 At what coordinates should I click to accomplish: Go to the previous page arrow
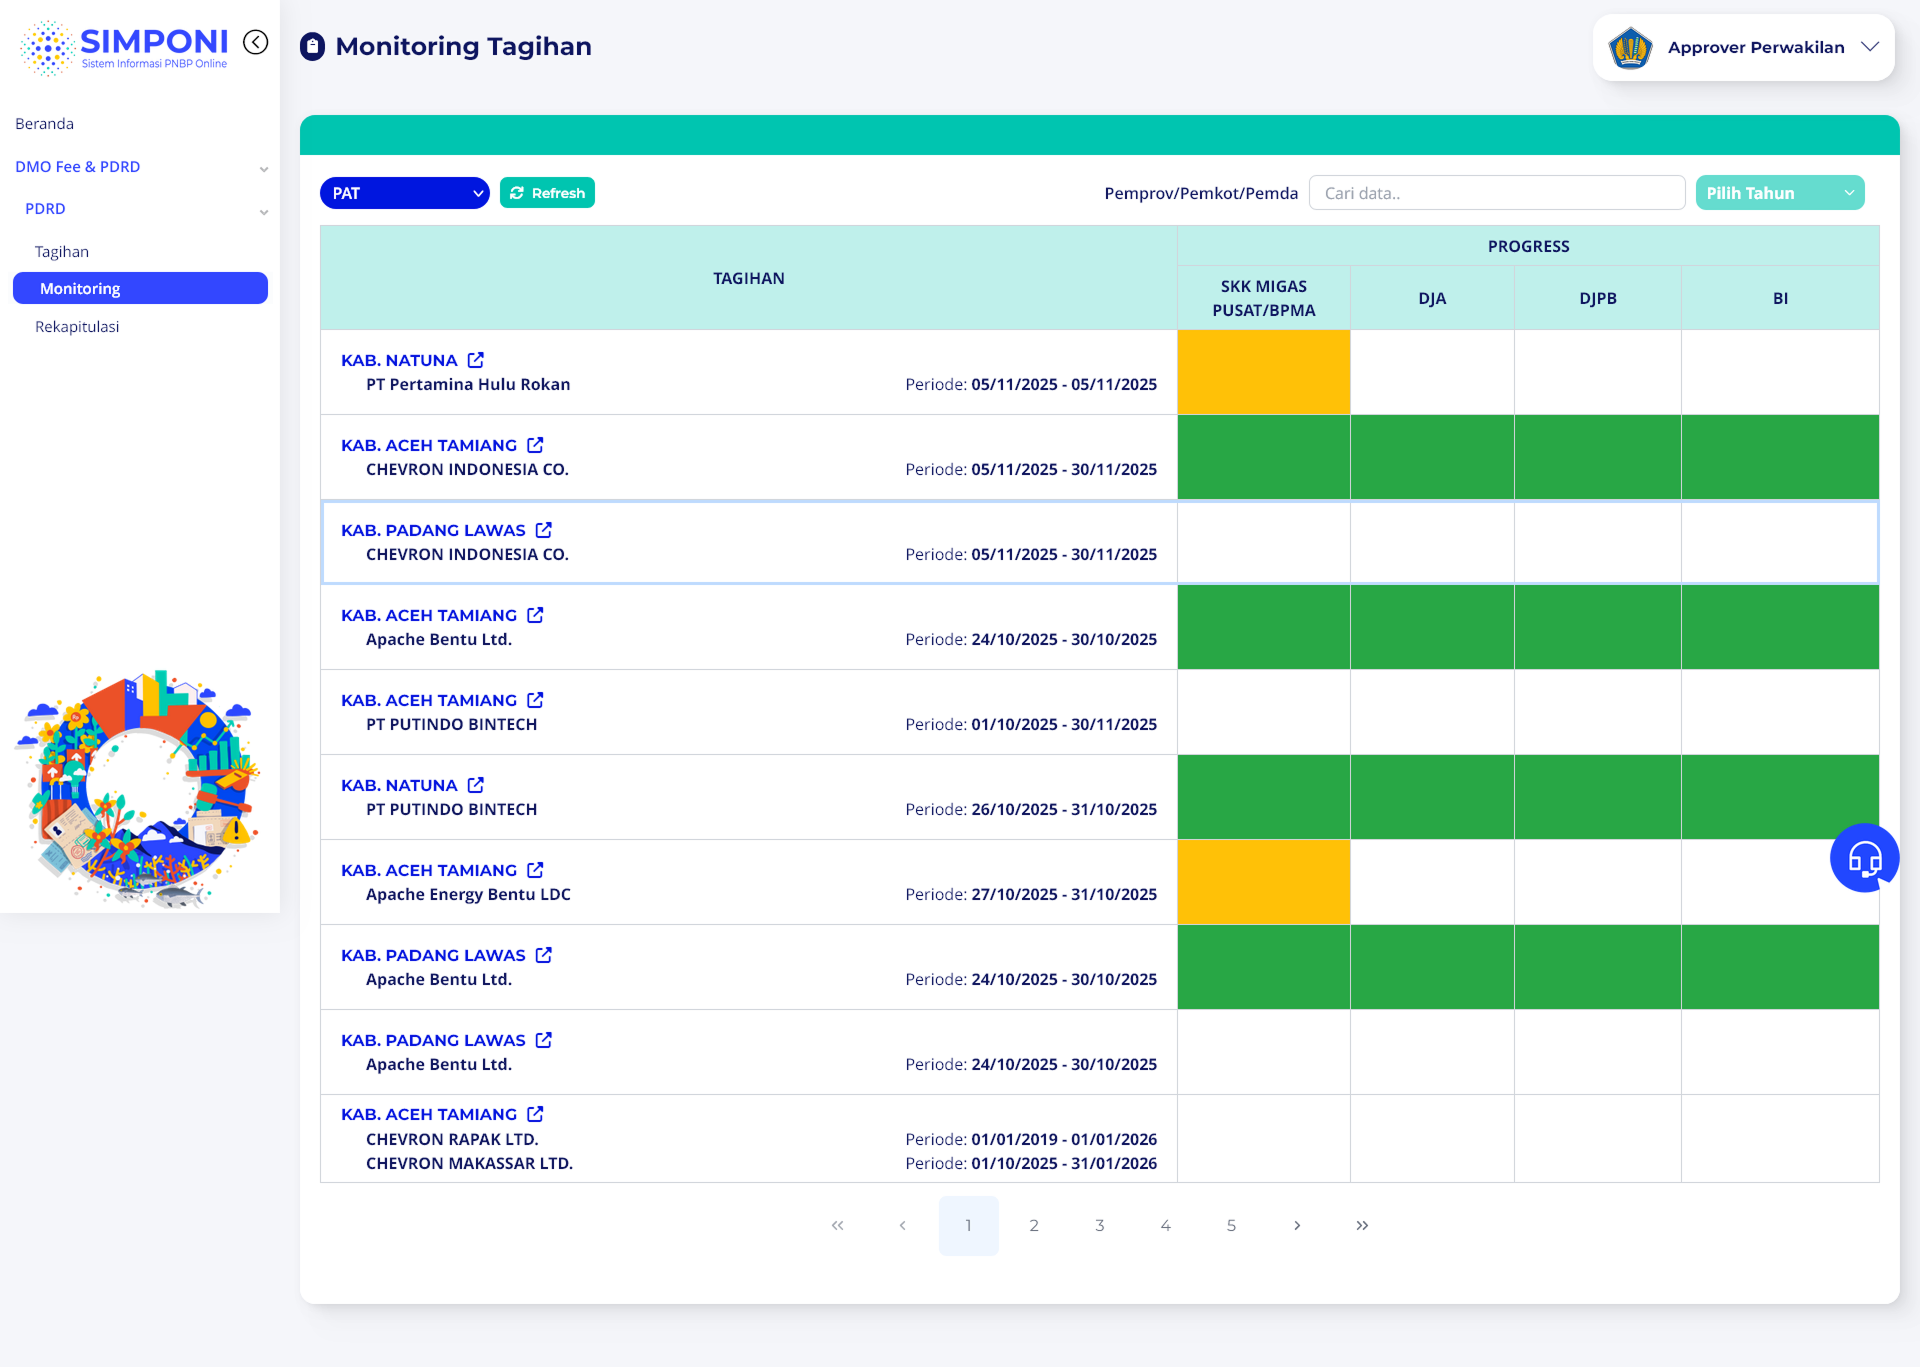point(903,1225)
